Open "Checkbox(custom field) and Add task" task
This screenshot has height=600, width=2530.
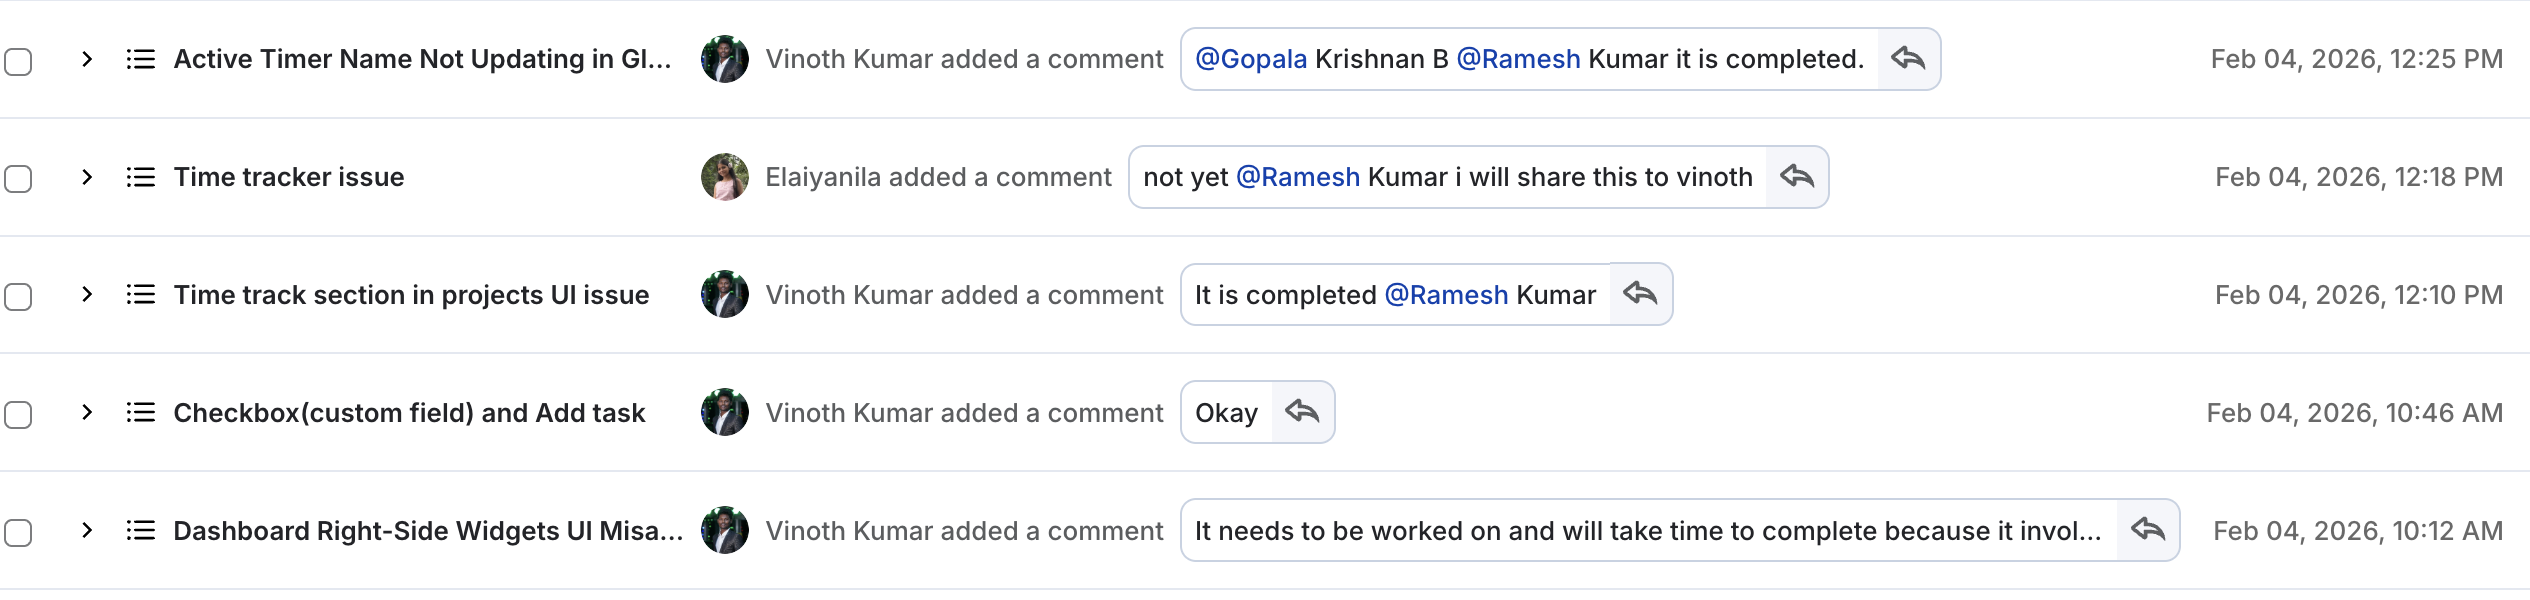(x=409, y=413)
